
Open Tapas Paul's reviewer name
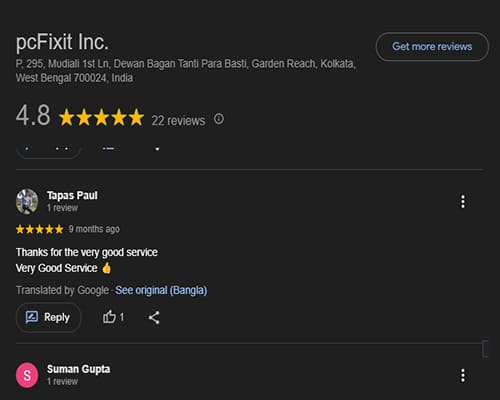tap(72, 195)
